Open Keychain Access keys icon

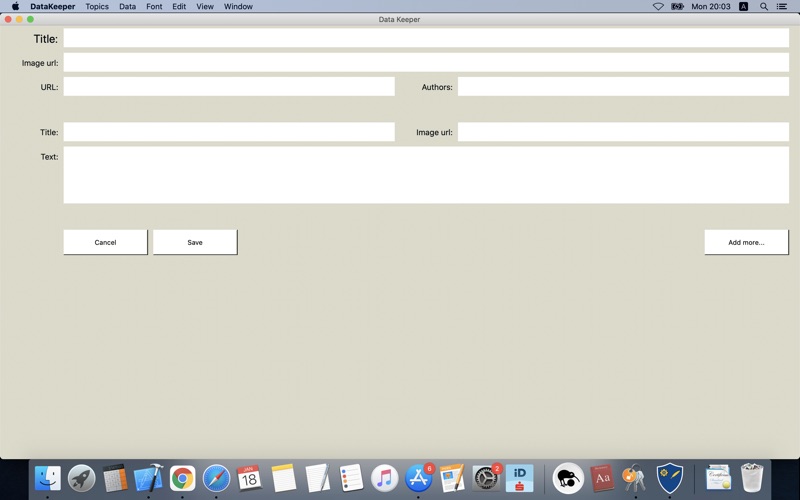coord(635,478)
